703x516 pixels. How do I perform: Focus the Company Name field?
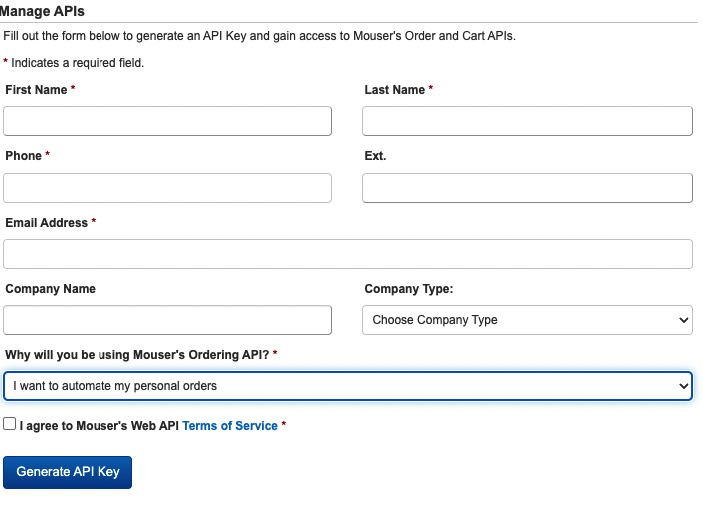pos(167,320)
